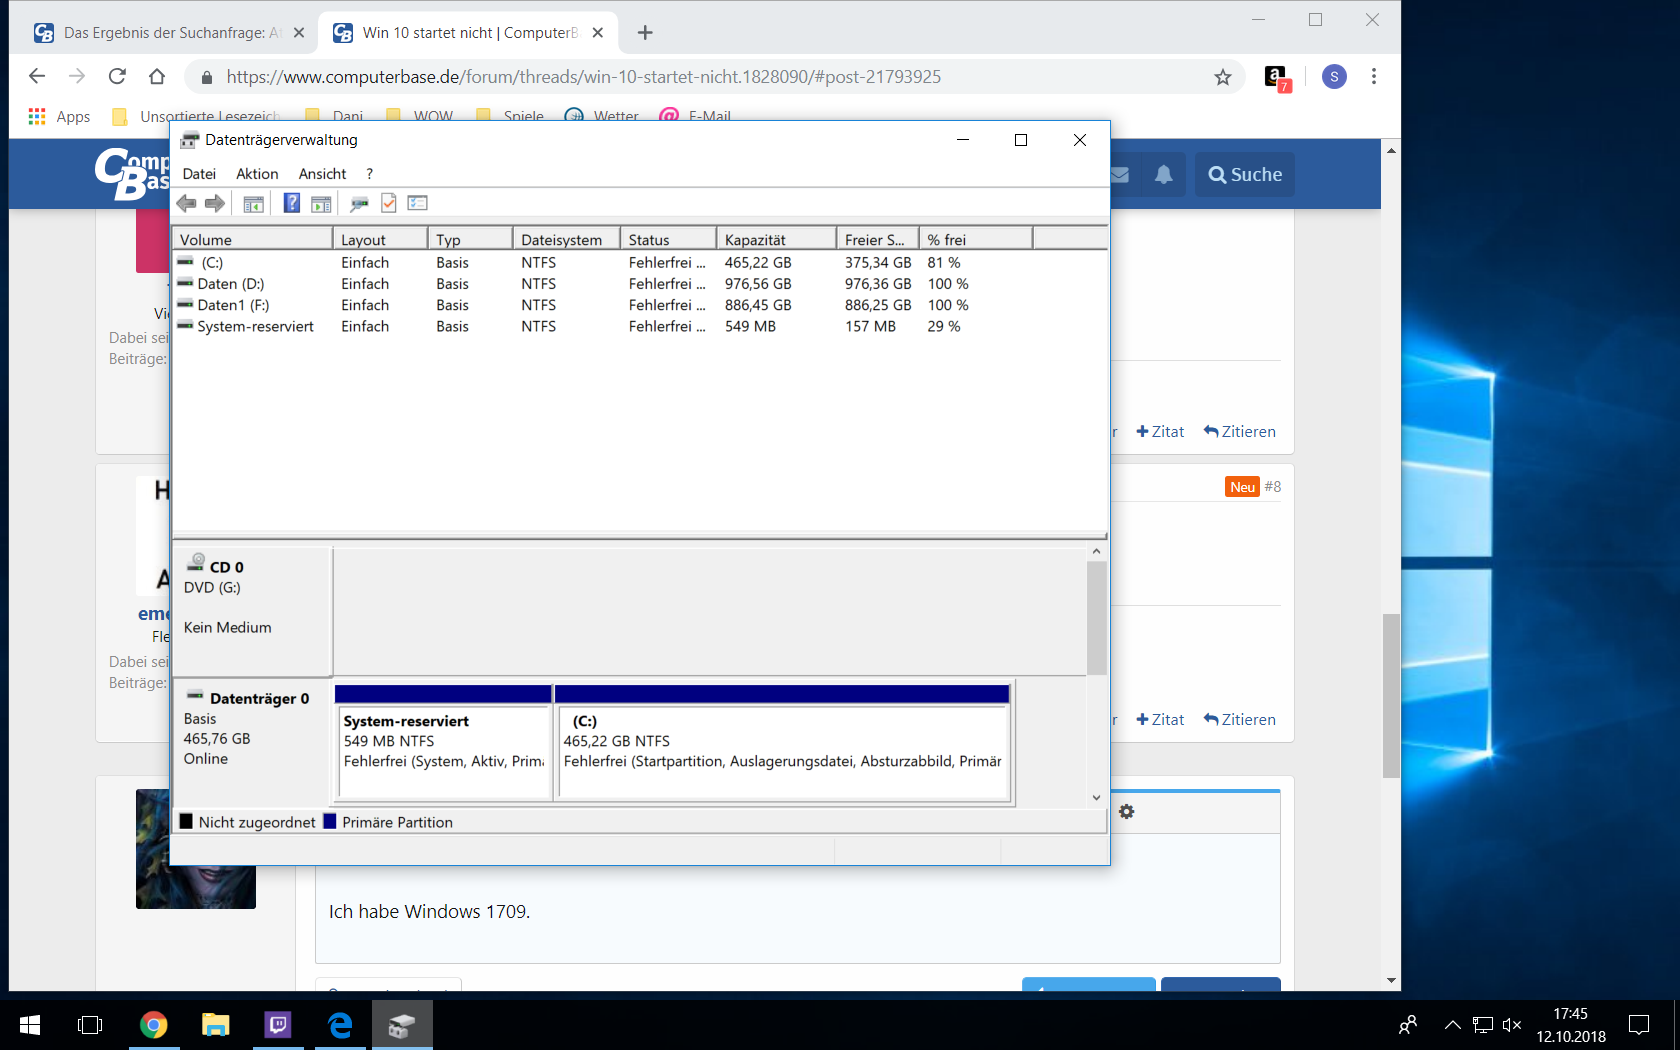Launch Microsoft Edge from the taskbar
Image resolution: width=1680 pixels, height=1050 pixels.
[339, 1025]
